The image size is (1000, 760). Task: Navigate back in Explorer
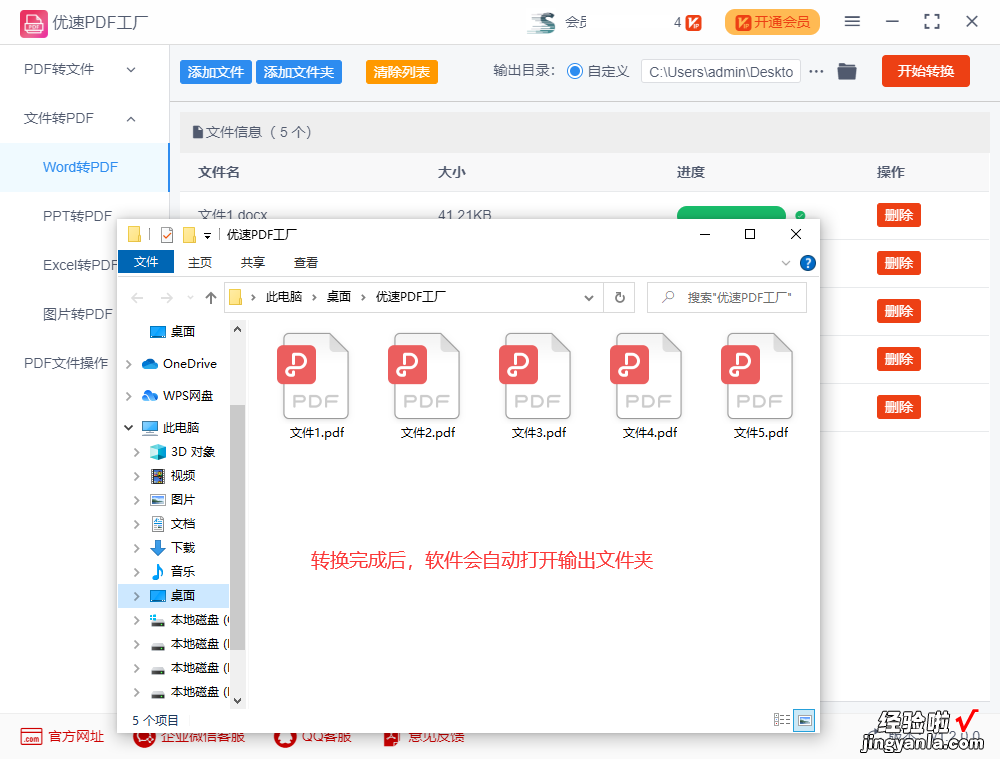click(137, 297)
